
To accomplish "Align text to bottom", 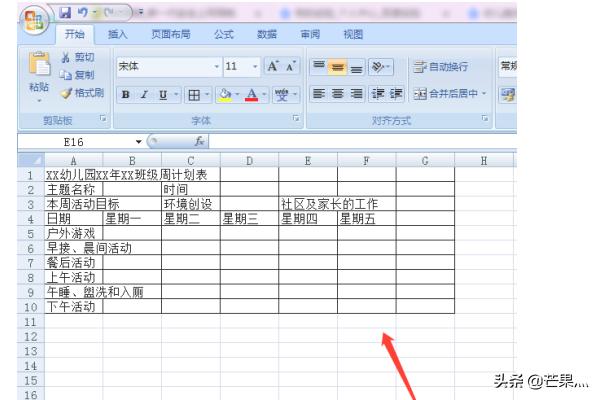I will click(x=356, y=67).
